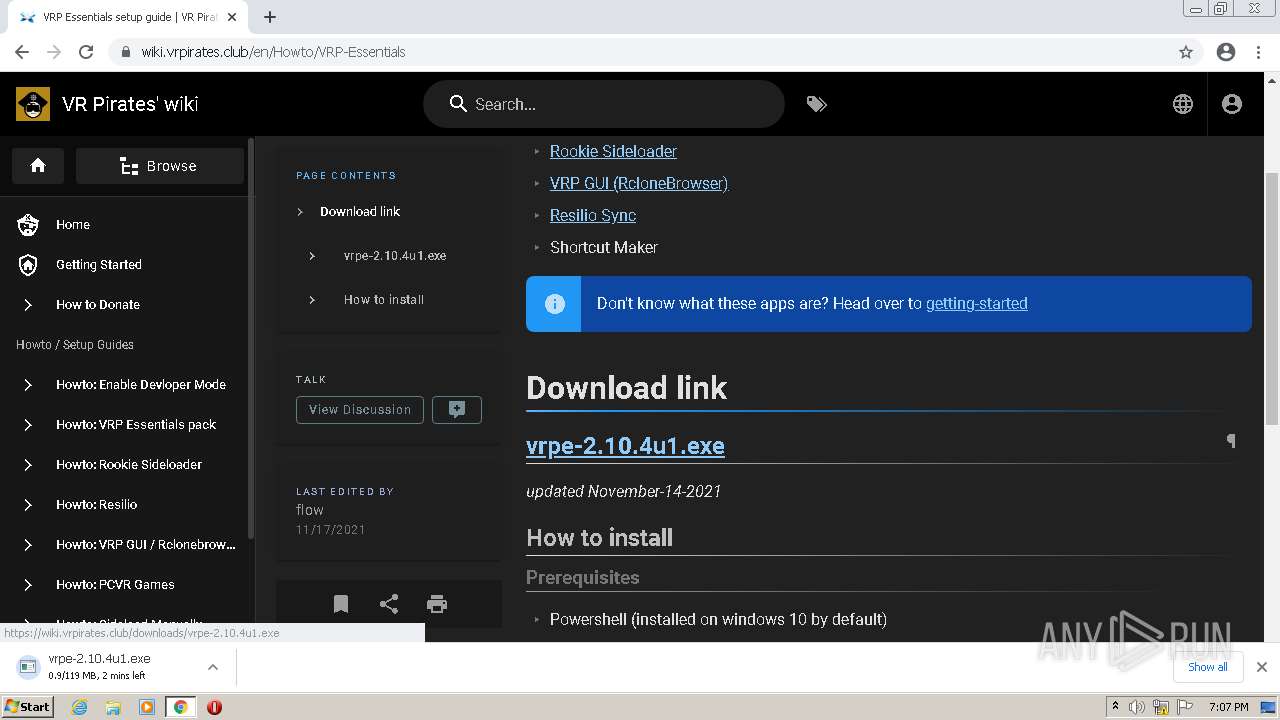Click the search magnifier icon
1280x720 pixels.
click(x=458, y=104)
